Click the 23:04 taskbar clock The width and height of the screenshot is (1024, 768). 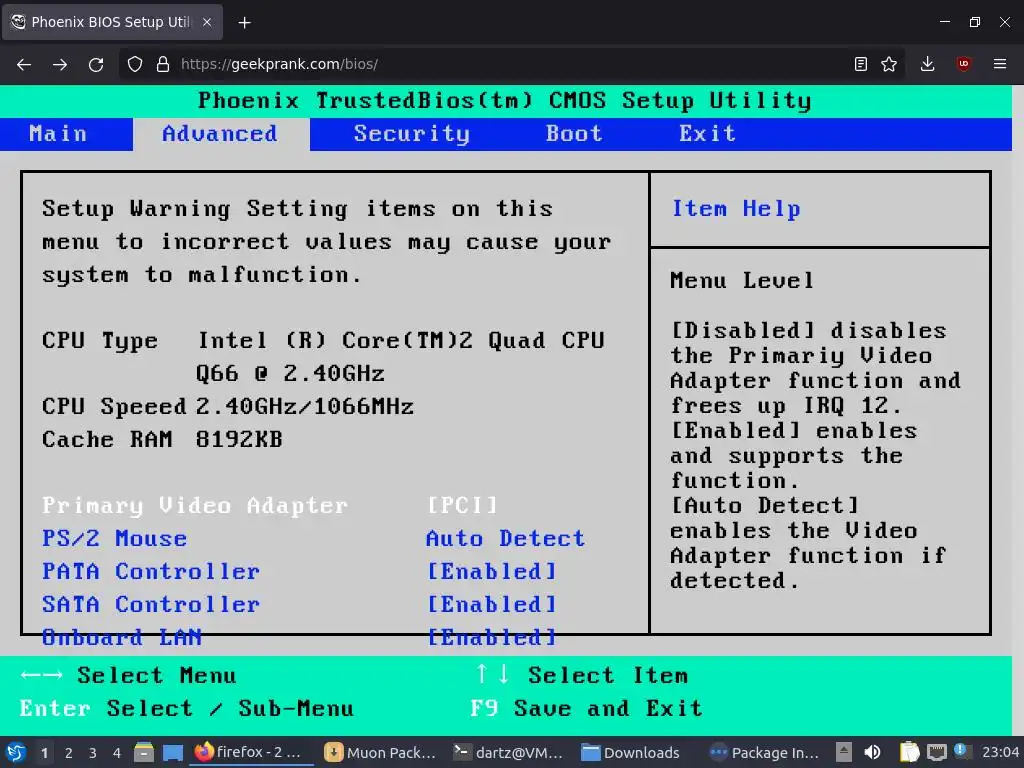click(x=1000, y=752)
